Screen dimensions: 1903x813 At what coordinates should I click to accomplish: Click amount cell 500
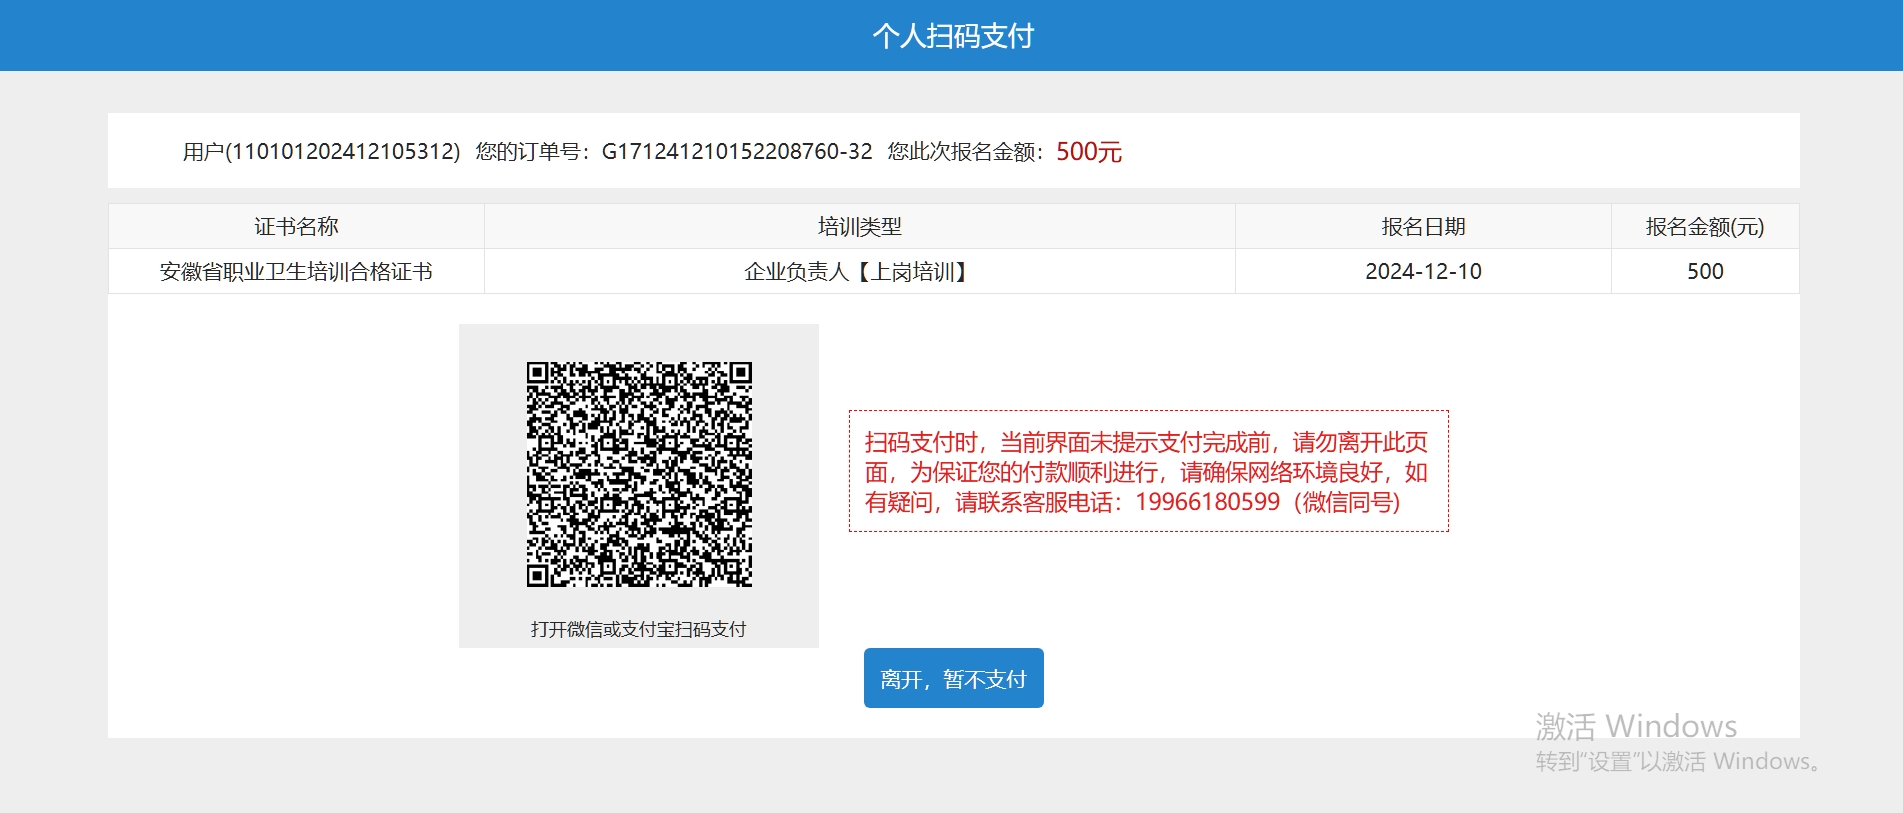pyautogui.click(x=1705, y=271)
